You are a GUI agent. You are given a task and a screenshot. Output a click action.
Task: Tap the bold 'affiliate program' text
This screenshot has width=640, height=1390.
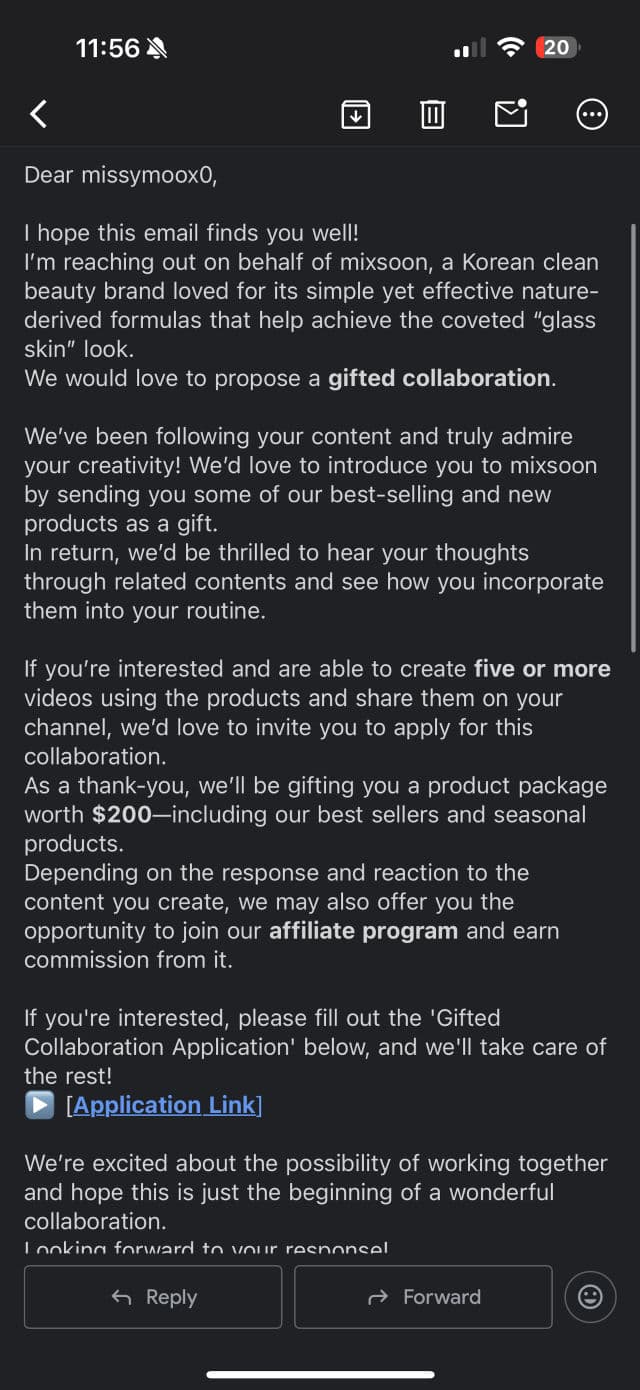363,931
